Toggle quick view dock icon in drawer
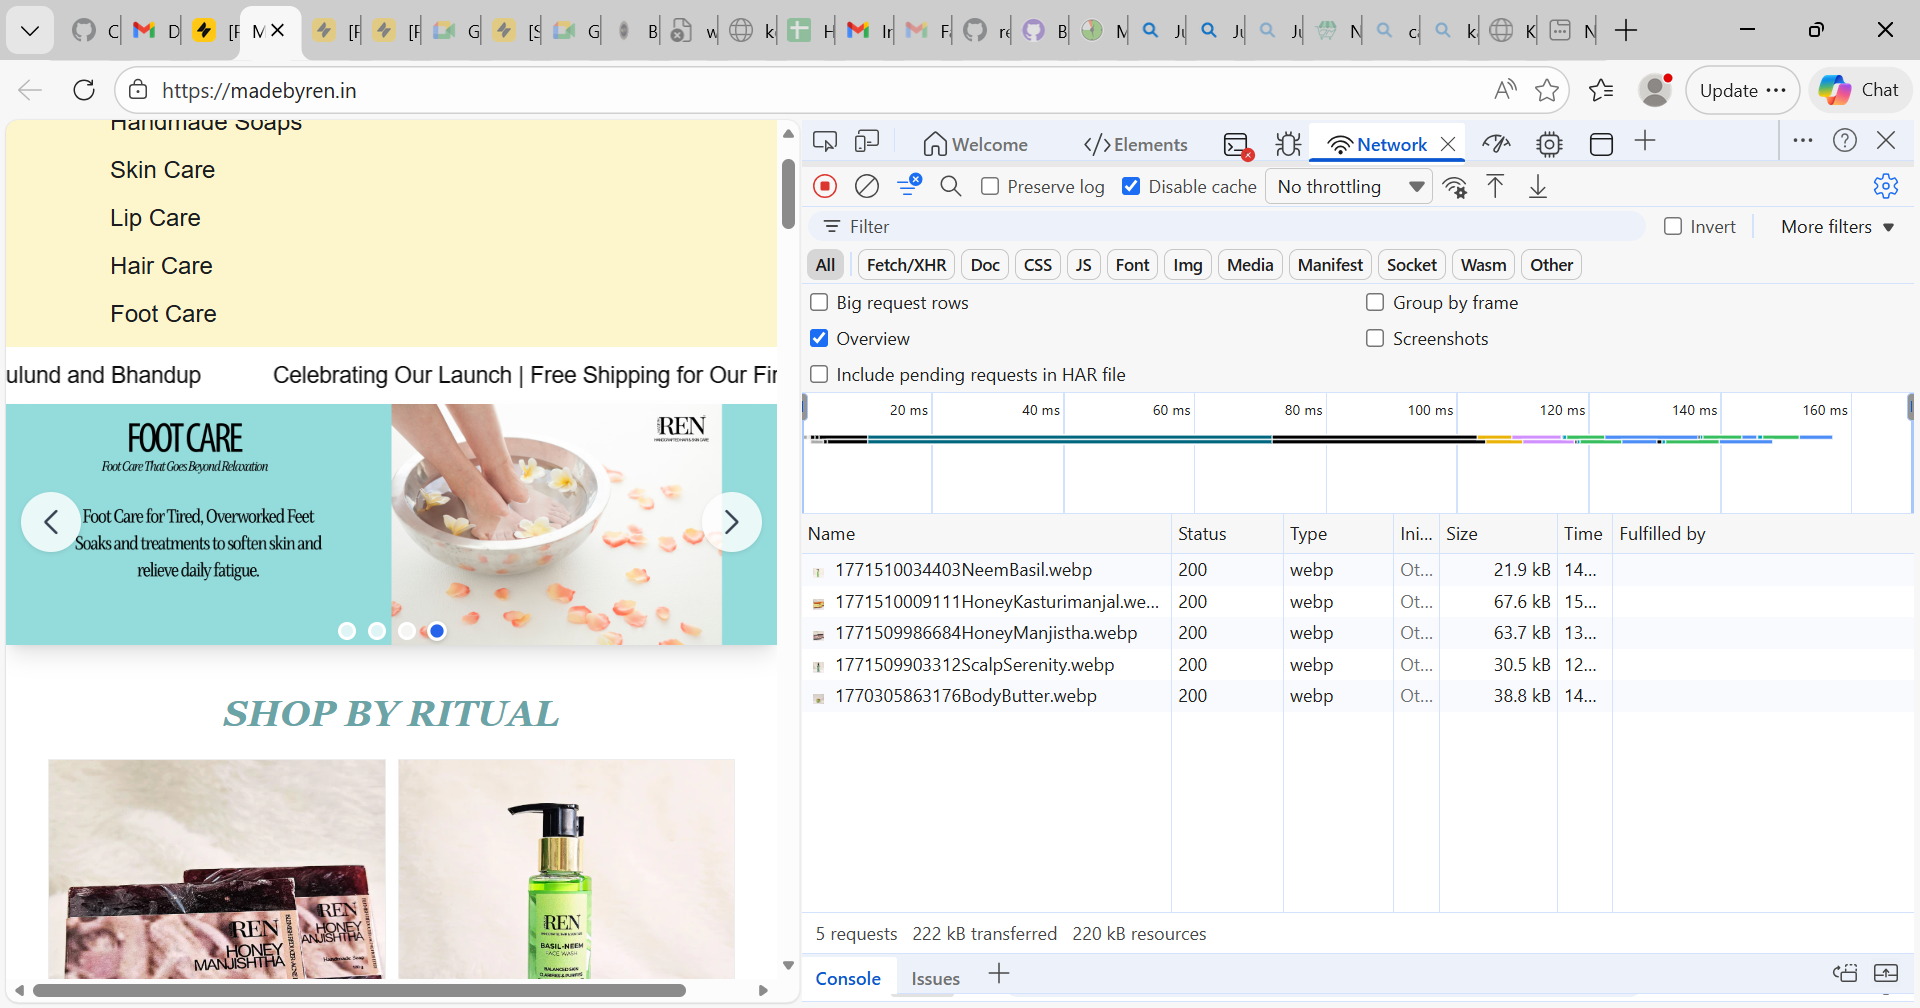Image resolution: width=1920 pixels, height=1008 pixels. [1844, 974]
